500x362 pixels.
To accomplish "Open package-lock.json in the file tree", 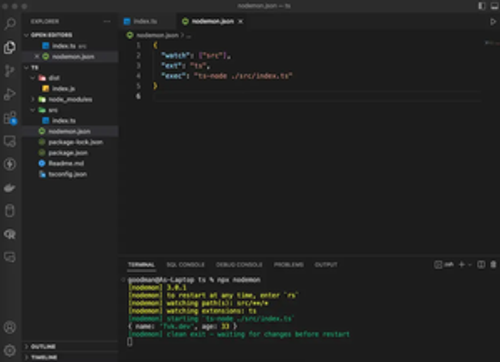I will pos(70,142).
